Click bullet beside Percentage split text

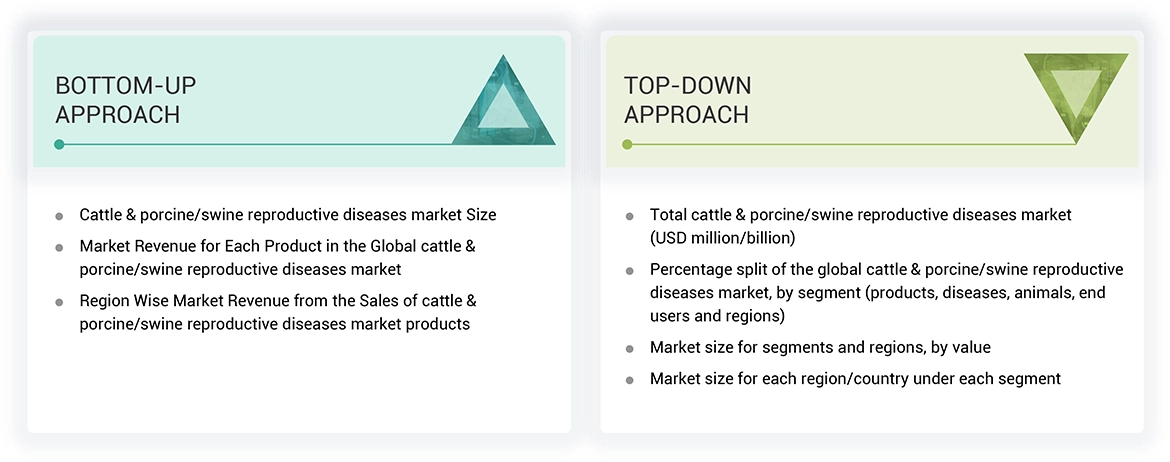(629, 271)
